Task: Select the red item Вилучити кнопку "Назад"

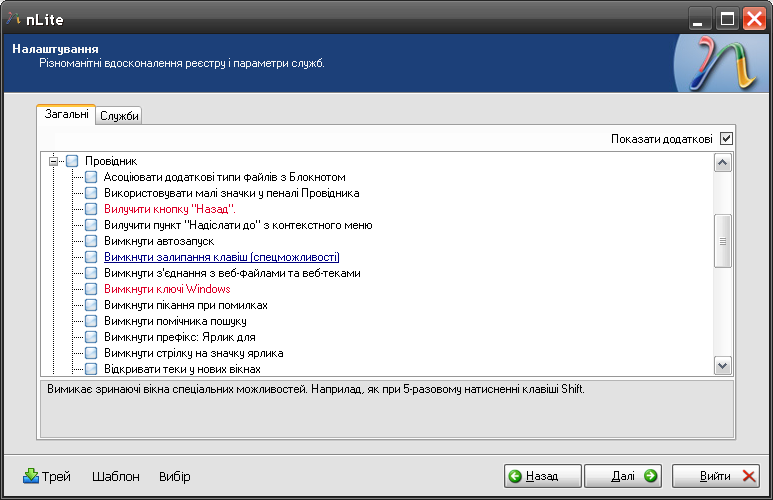Action: click(x=170, y=209)
